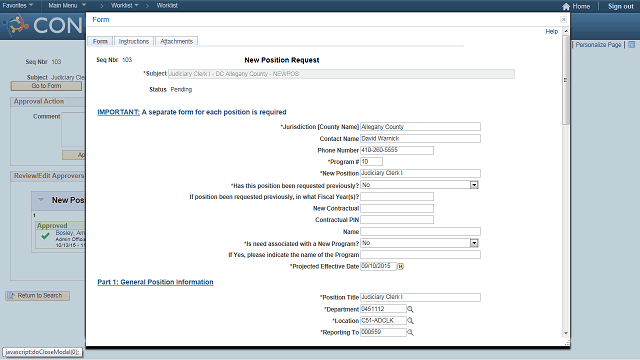The height and width of the screenshot is (360, 640).
Task: Open the Help link
Action: pyautogui.click(x=551, y=31)
